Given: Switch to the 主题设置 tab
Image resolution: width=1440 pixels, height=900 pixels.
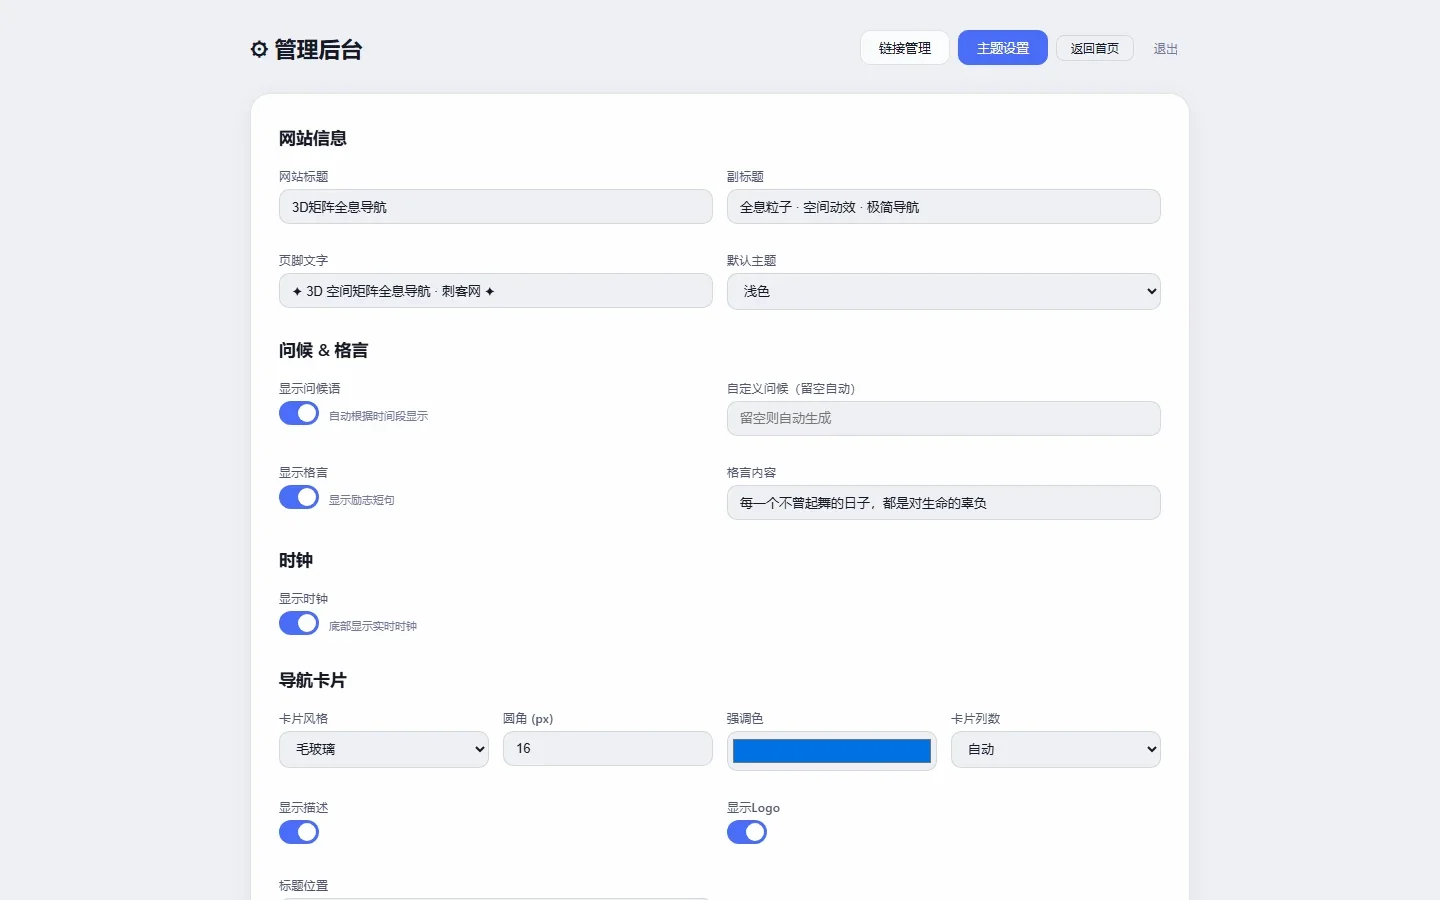Looking at the screenshot, I should point(1002,48).
